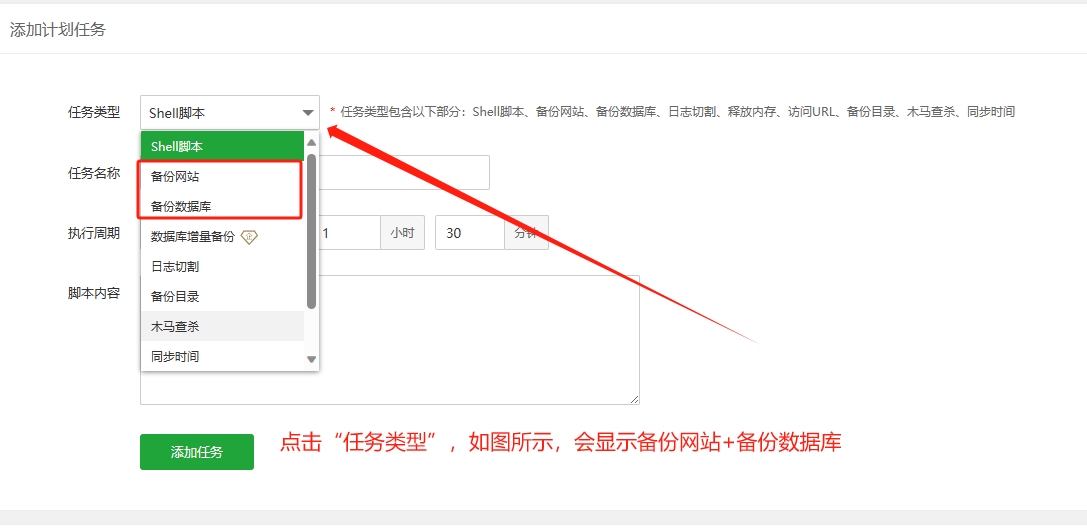Click the dropdown list scrollbar thumb
Image resolution: width=1087 pixels, height=531 pixels.
[311, 231]
